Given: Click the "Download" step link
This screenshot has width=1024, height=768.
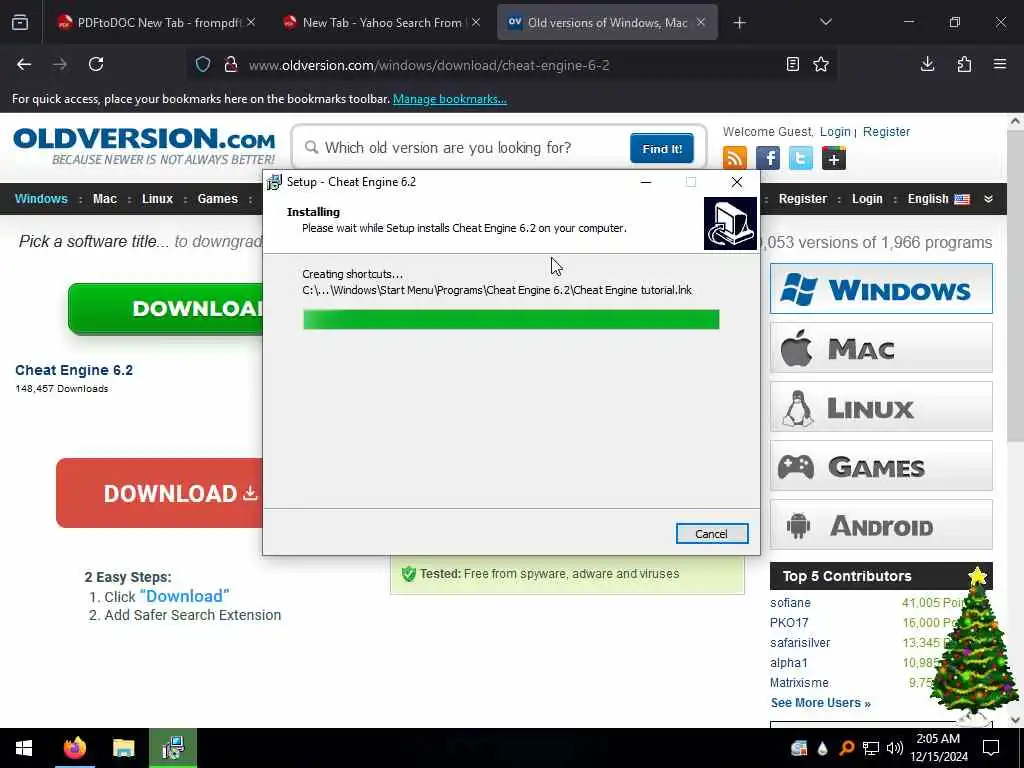Looking at the screenshot, I should (184, 596).
